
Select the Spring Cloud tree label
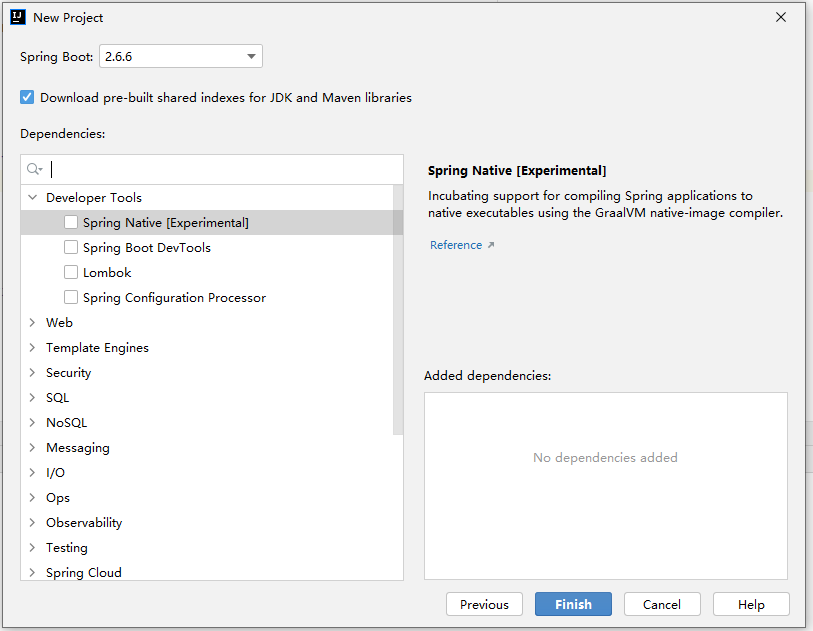click(84, 573)
